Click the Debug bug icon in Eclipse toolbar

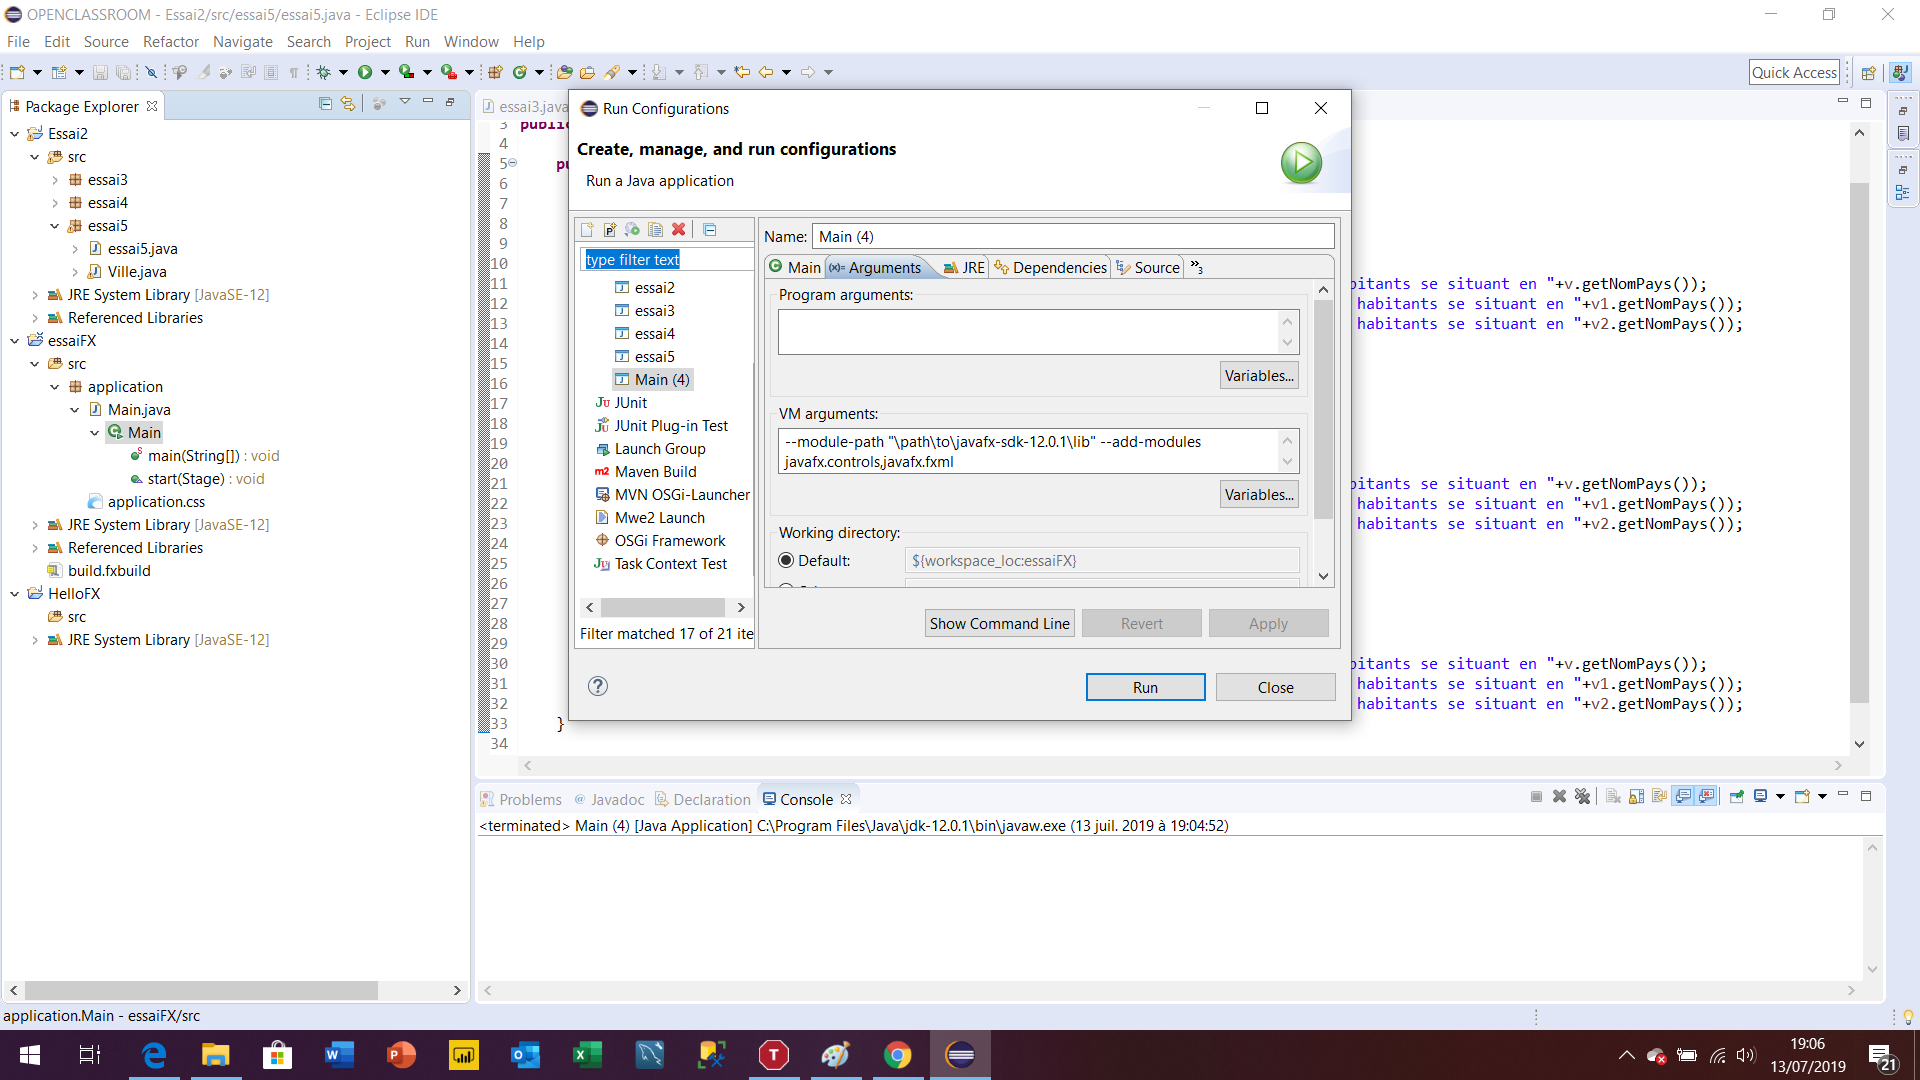tap(324, 72)
